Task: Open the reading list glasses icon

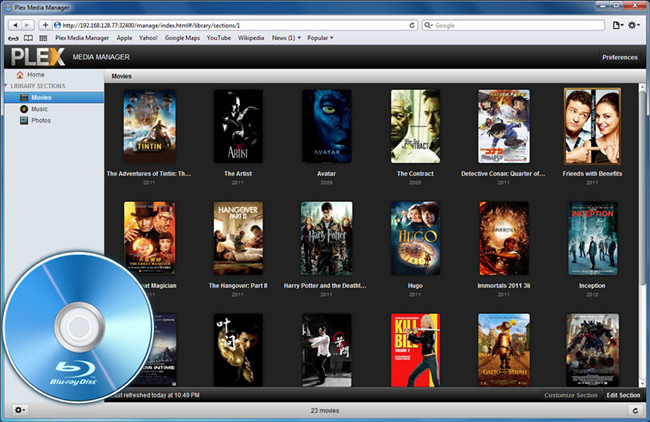Action: [x=13, y=38]
